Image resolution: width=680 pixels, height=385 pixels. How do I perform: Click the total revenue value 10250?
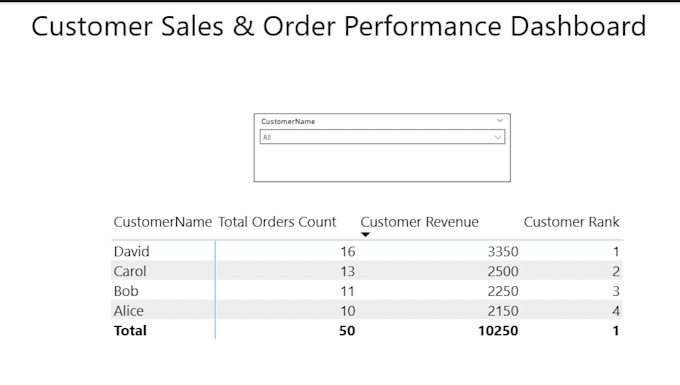498,330
